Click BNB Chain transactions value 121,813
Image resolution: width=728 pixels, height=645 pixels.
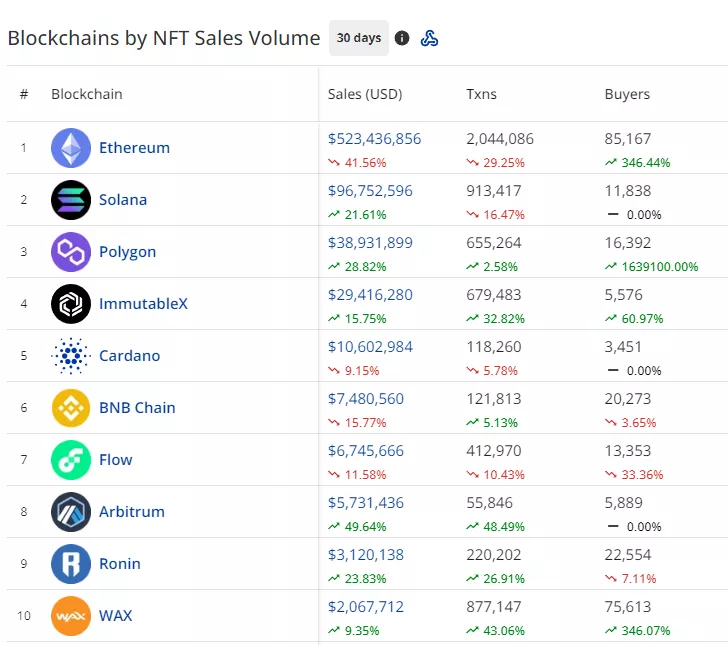(494, 398)
